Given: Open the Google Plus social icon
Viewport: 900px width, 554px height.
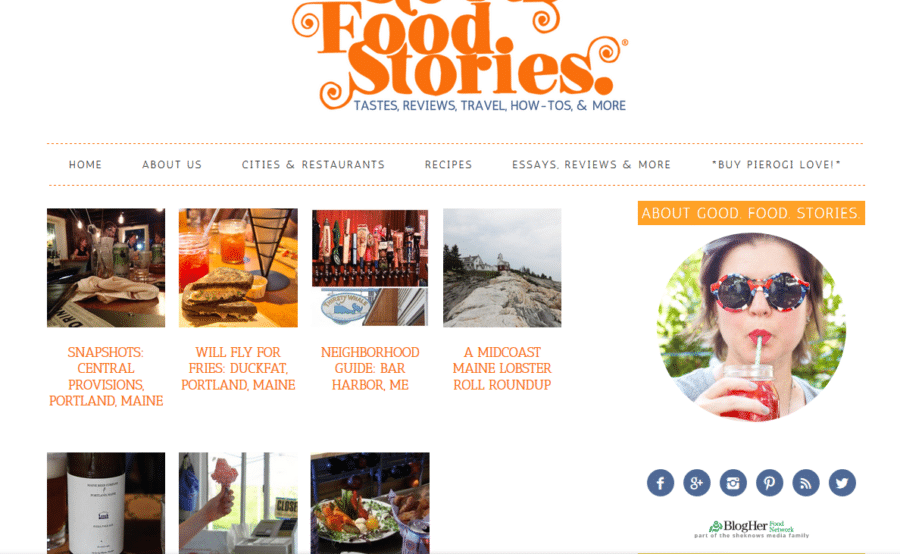Looking at the screenshot, I should pyautogui.click(x=697, y=483).
